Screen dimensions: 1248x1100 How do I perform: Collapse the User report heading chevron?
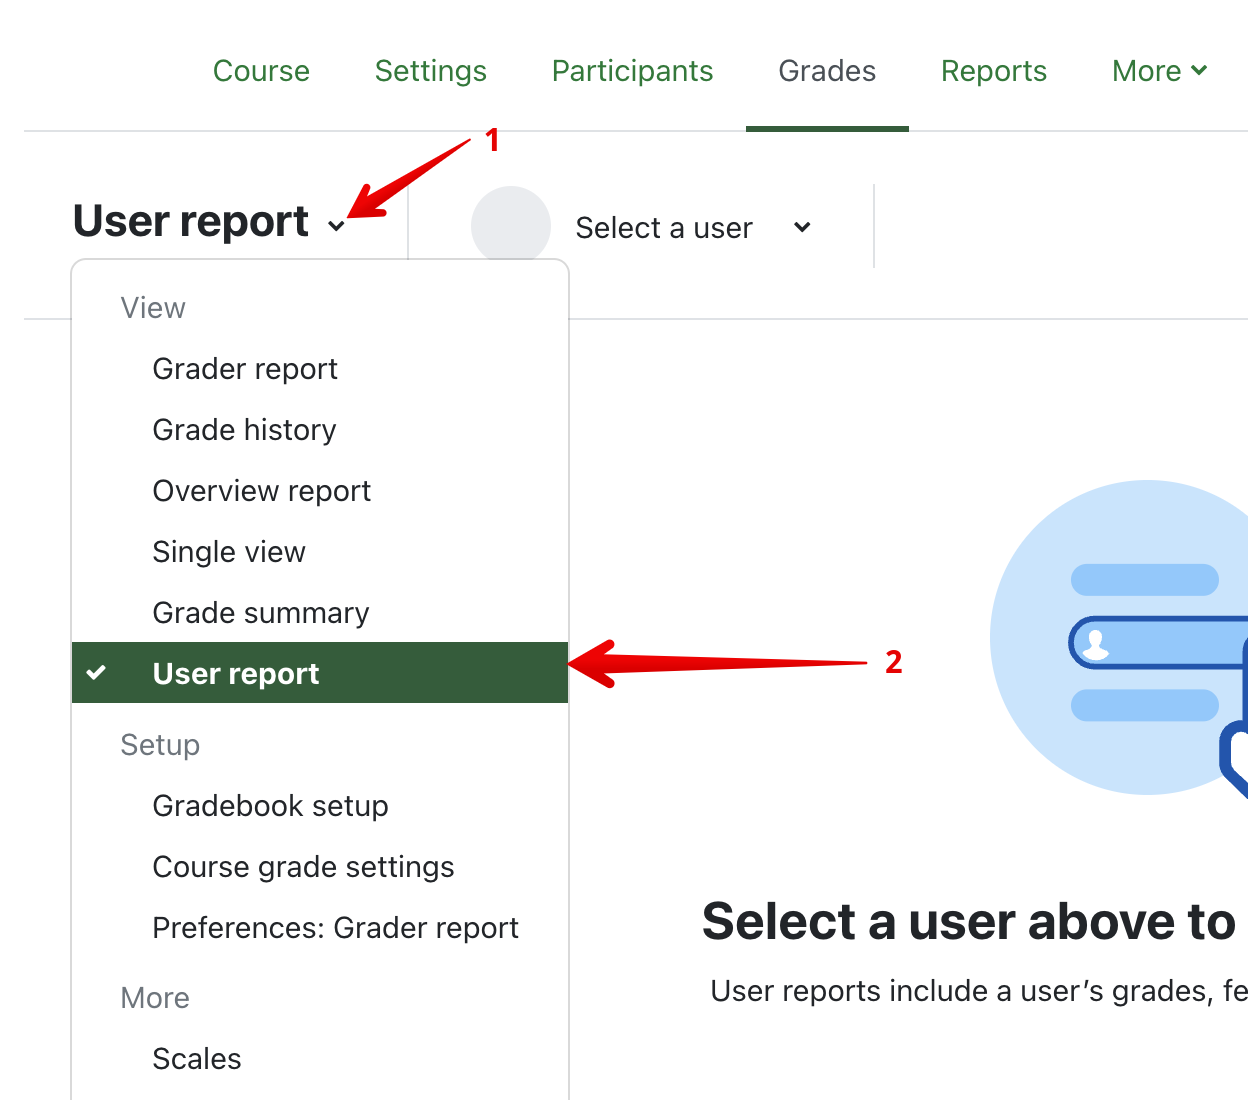coord(336,226)
